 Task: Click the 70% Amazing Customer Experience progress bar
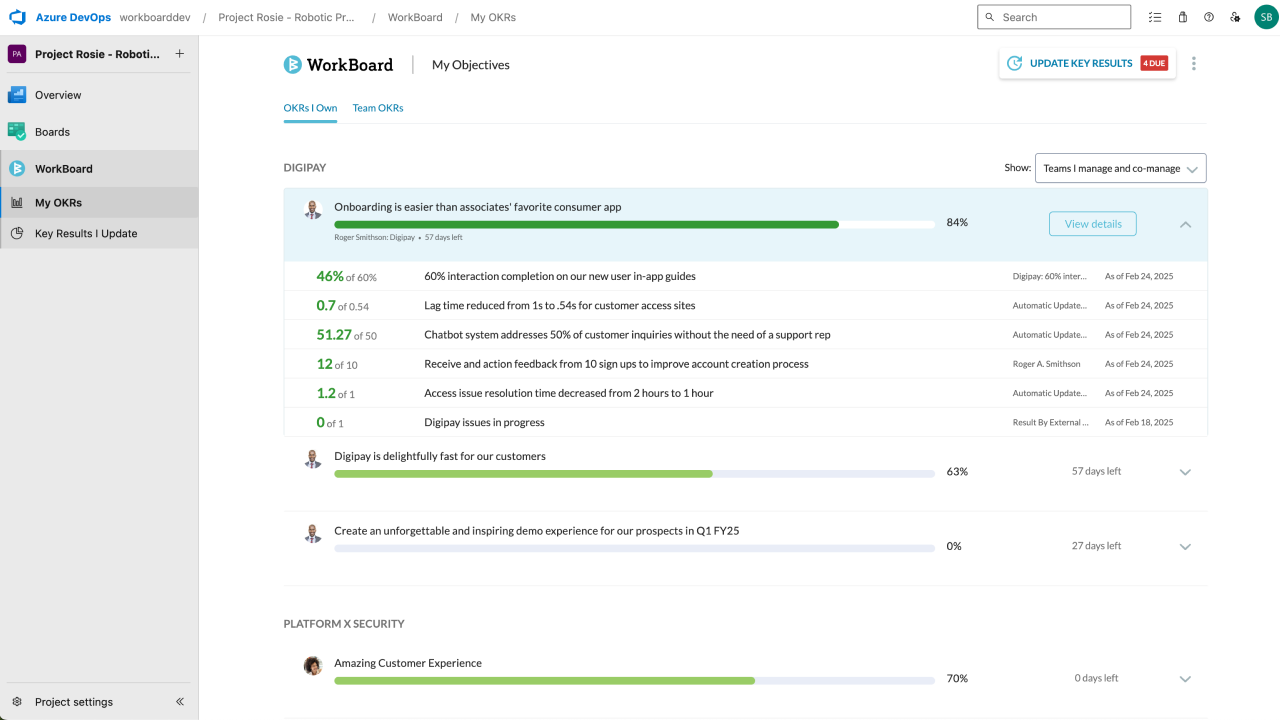(x=634, y=680)
